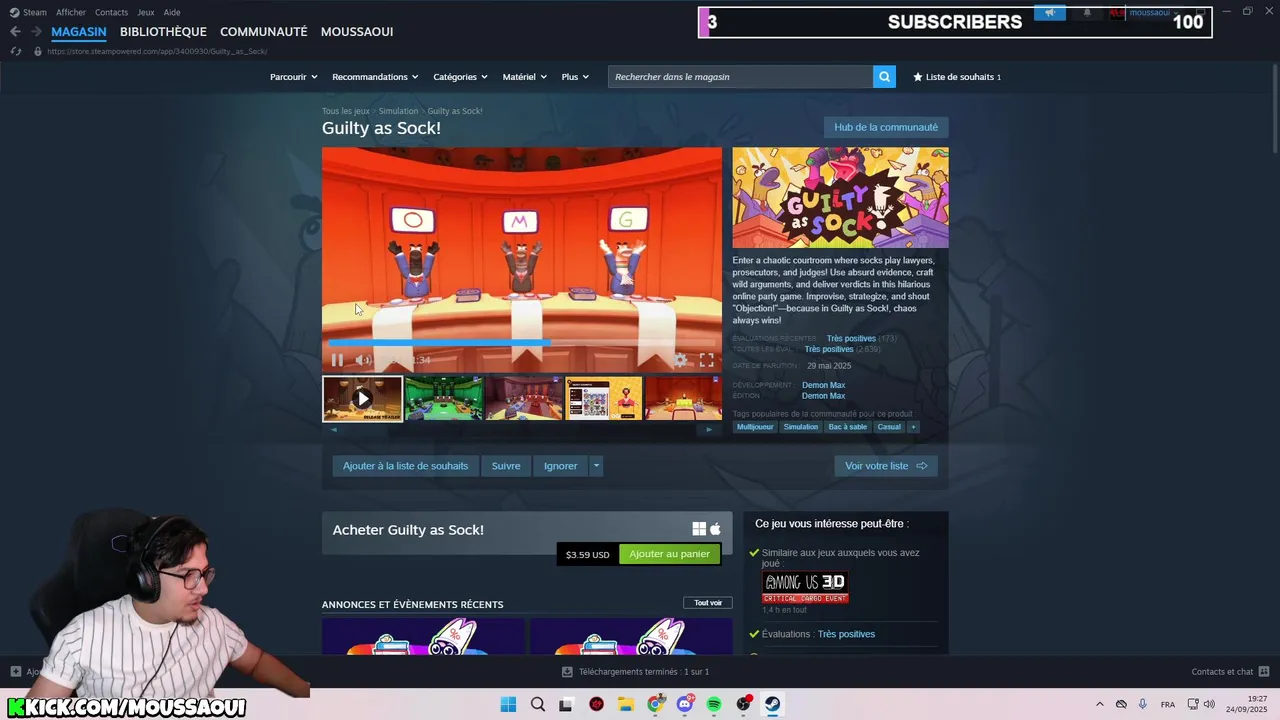Open the Windows platform icon
Screen dimensions: 1280x720
[x=699, y=529]
